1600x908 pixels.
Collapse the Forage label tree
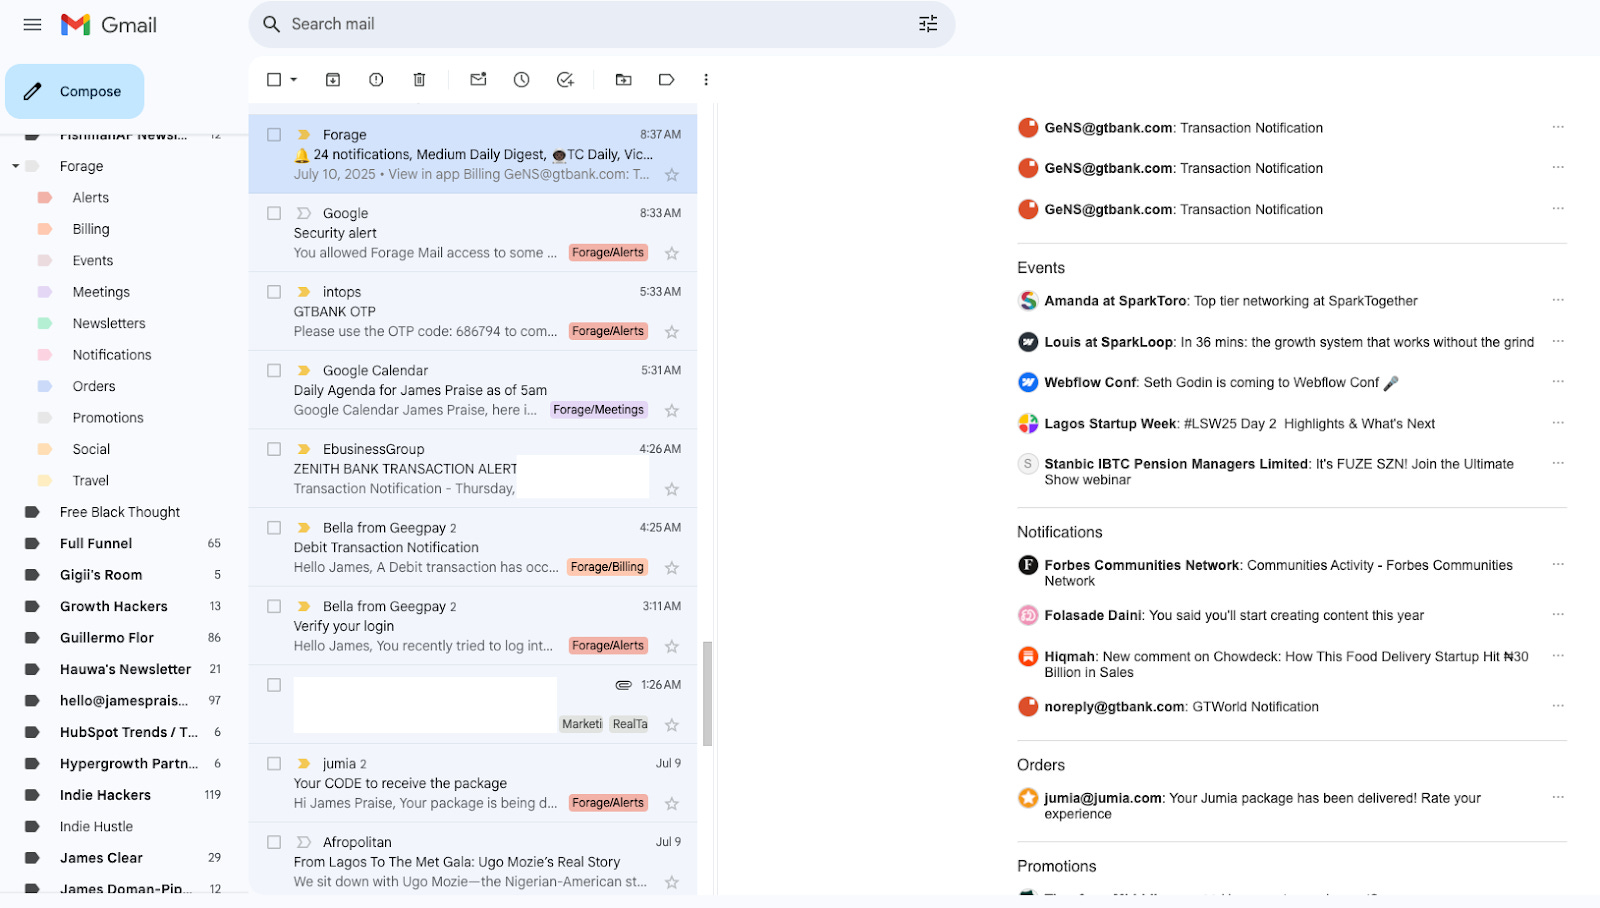click(15, 166)
